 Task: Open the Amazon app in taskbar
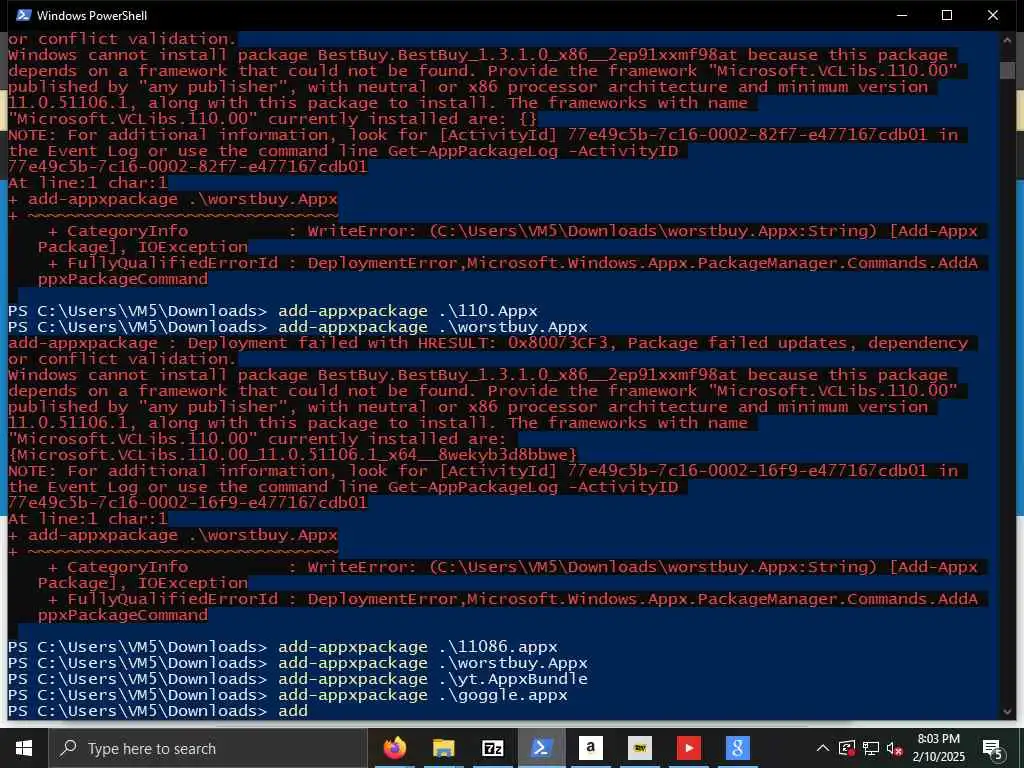(590, 748)
